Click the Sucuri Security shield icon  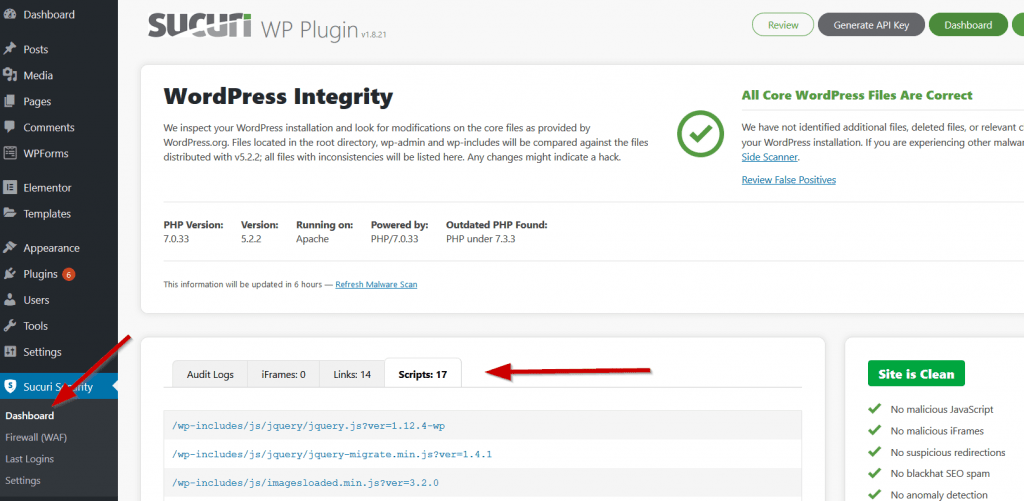click(10, 386)
